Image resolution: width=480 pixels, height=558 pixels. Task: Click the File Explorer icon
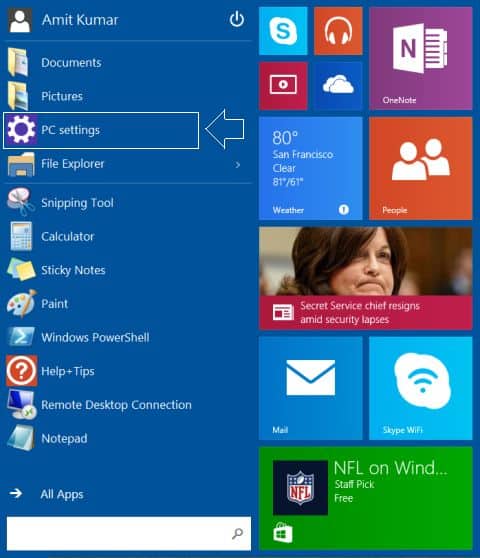[21, 164]
